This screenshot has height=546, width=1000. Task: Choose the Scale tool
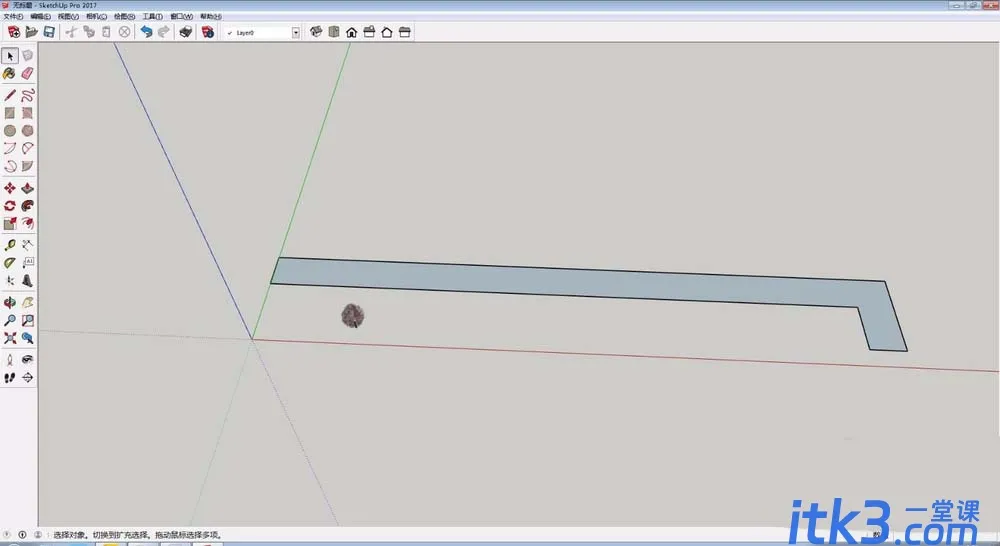pos(10,223)
